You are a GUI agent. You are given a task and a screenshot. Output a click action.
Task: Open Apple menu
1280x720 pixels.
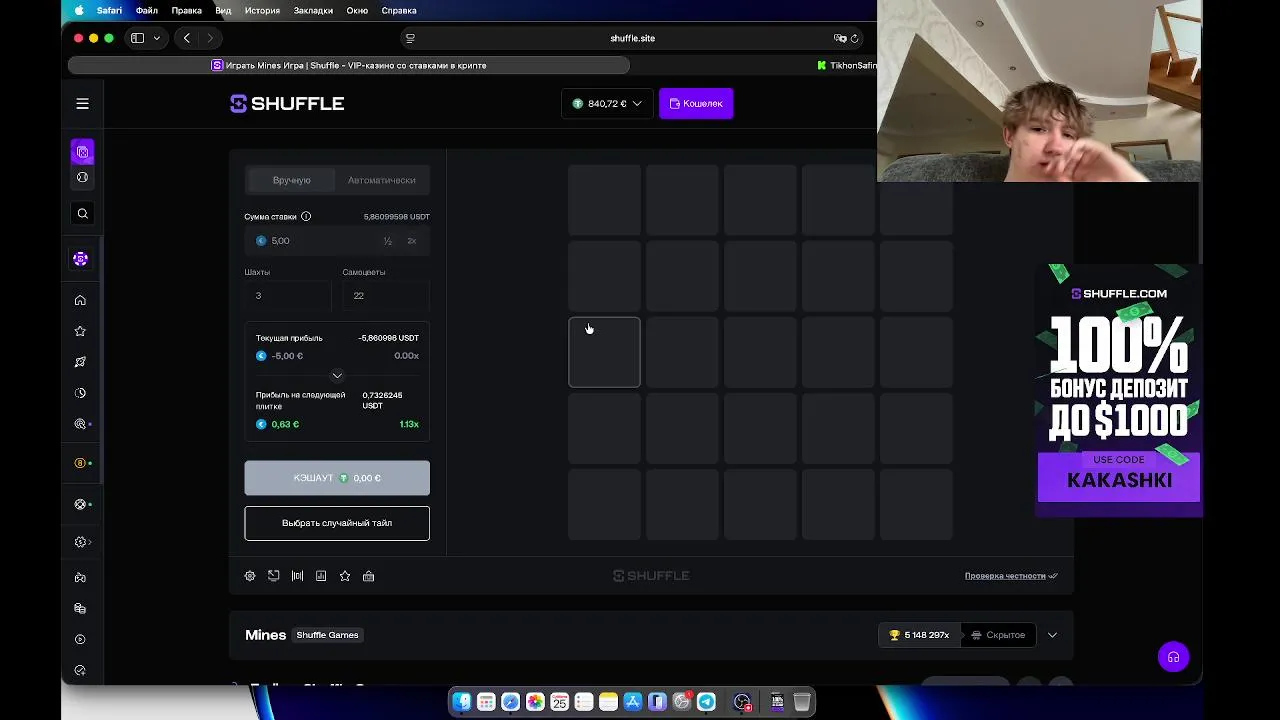click(80, 10)
